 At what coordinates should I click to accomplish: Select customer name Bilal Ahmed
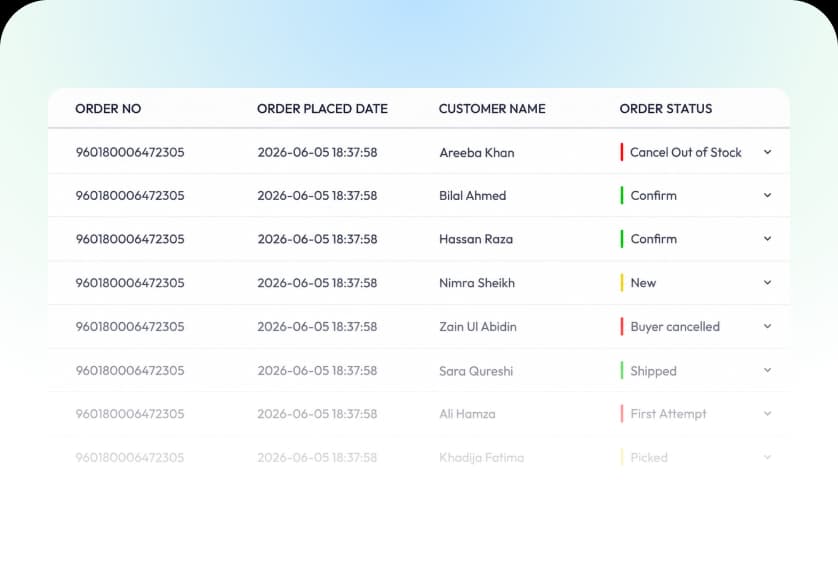pyautogui.click(x=472, y=196)
